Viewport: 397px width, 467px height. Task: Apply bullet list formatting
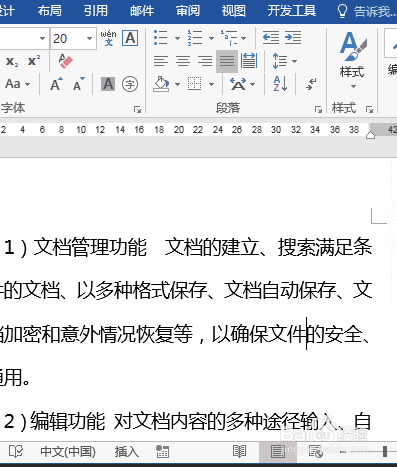pos(161,38)
